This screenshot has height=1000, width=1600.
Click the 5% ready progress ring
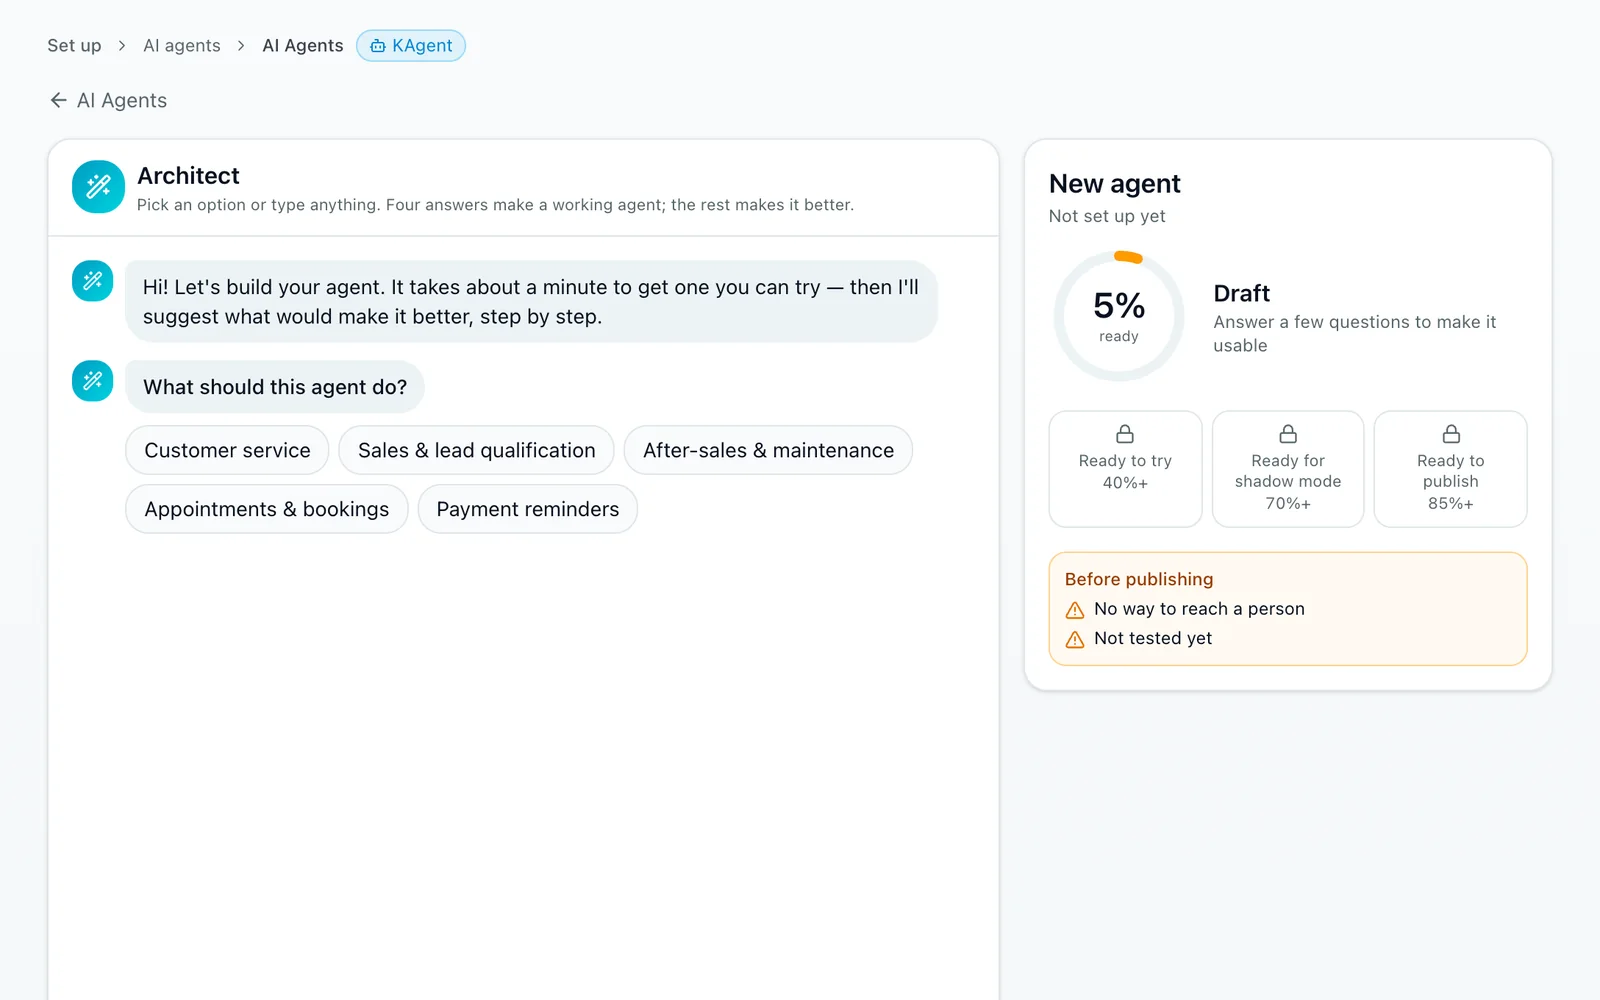point(1119,316)
